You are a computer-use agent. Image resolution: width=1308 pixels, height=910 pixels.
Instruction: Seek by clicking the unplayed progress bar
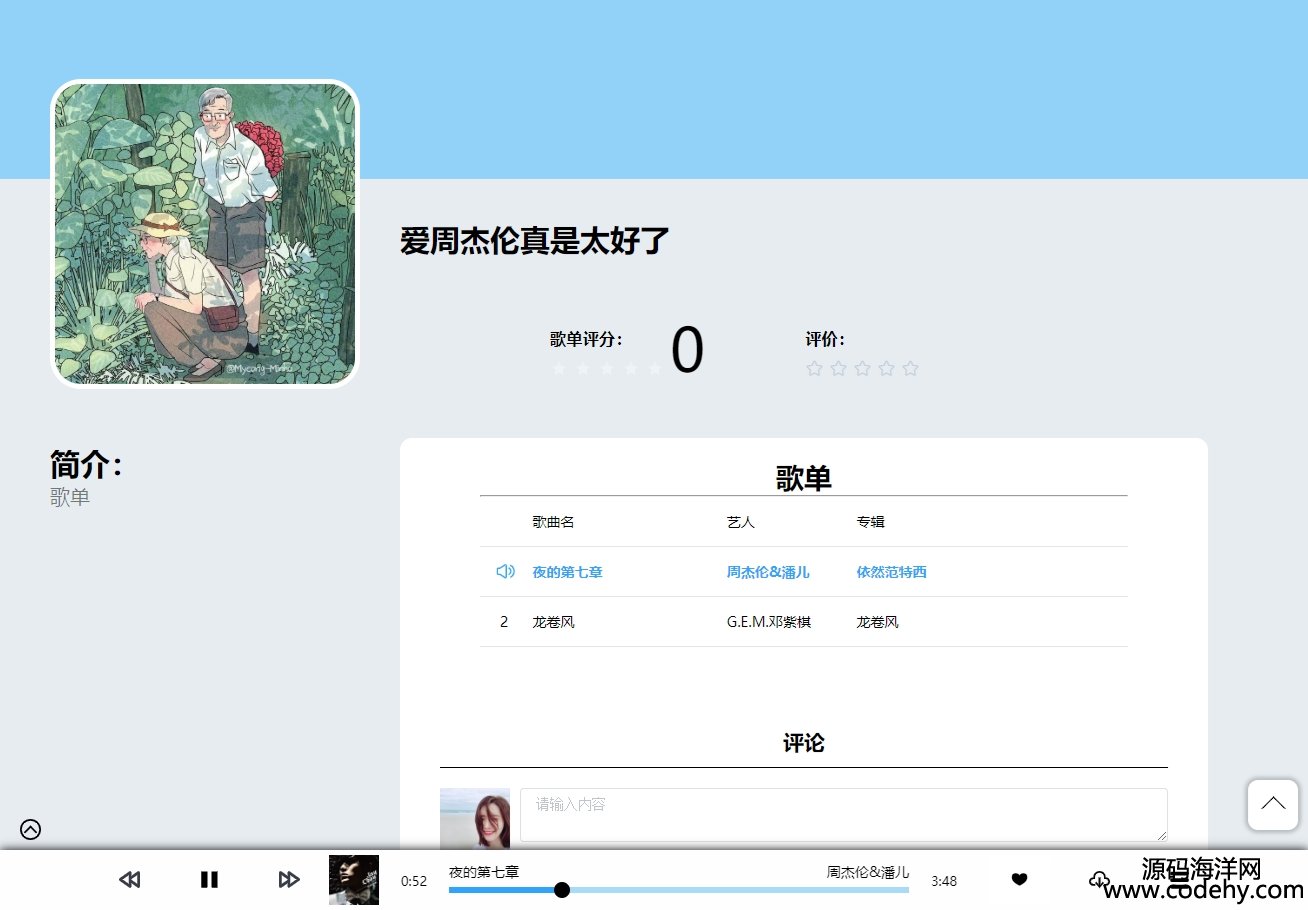click(x=740, y=890)
